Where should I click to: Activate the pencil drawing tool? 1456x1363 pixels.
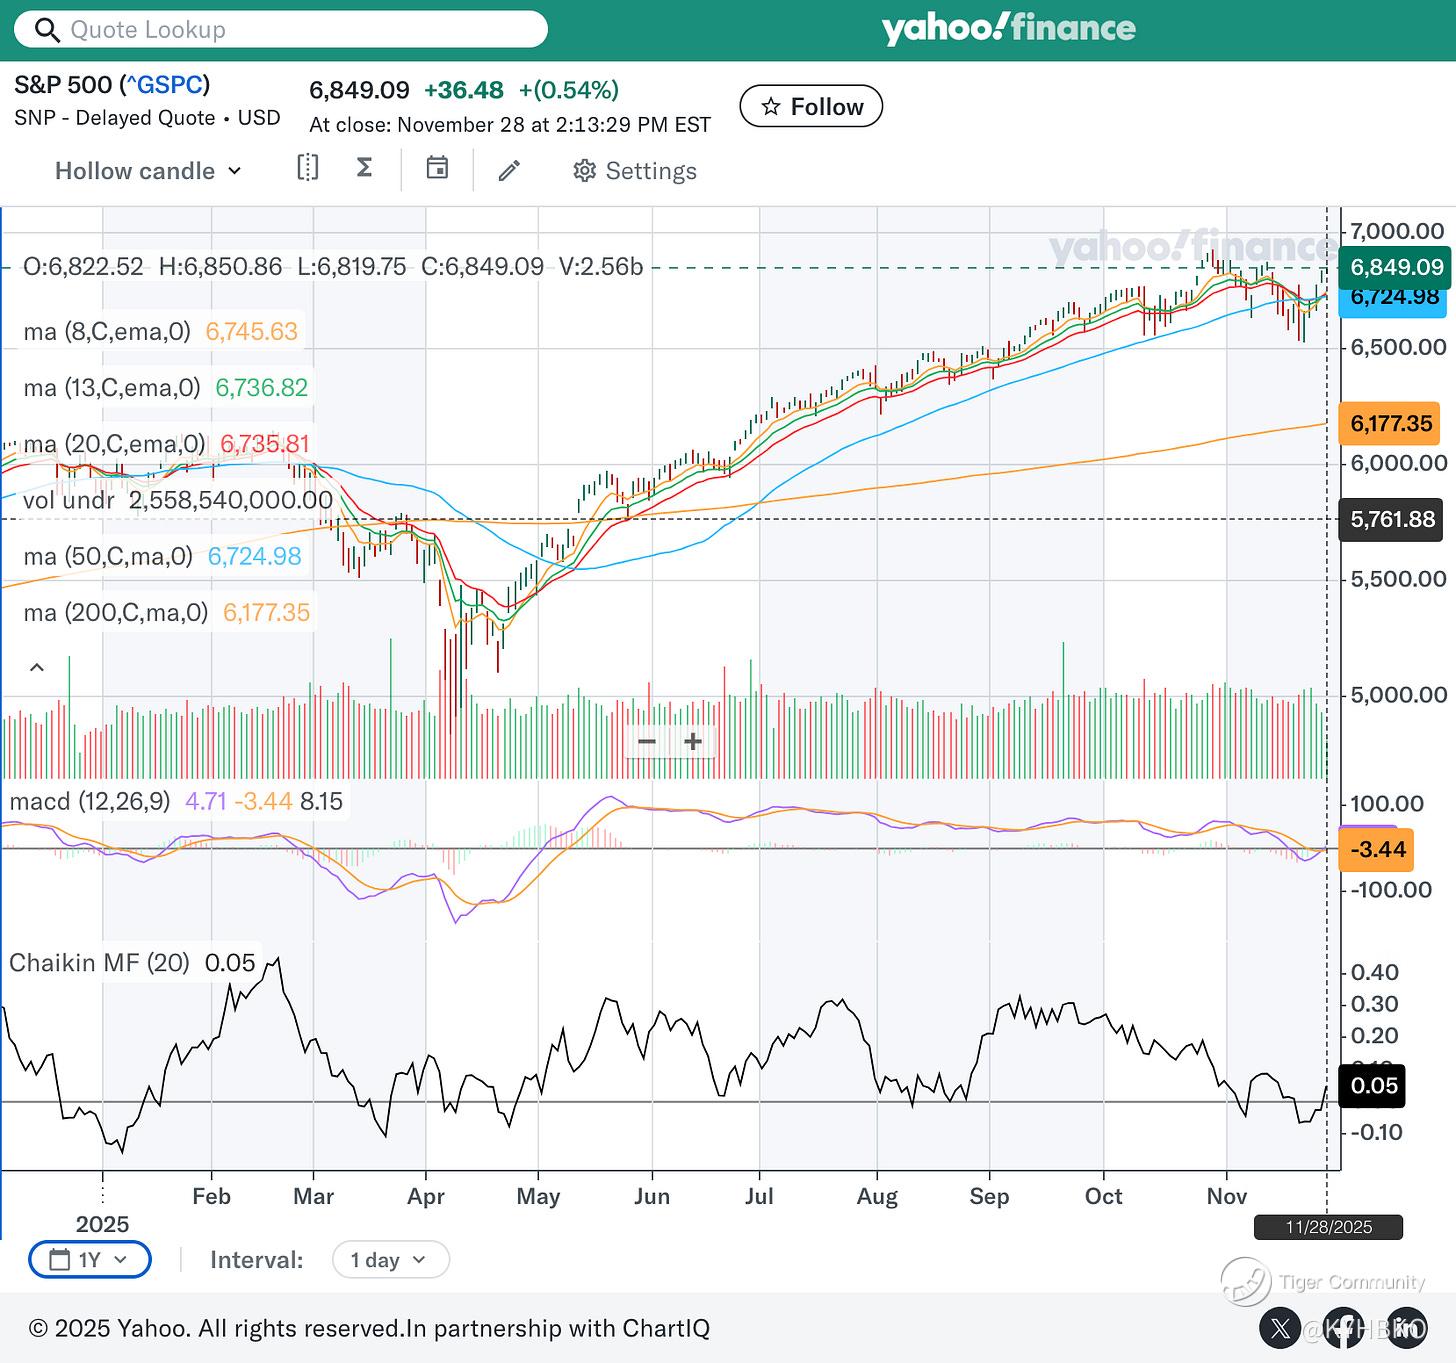pyautogui.click(x=509, y=171)
